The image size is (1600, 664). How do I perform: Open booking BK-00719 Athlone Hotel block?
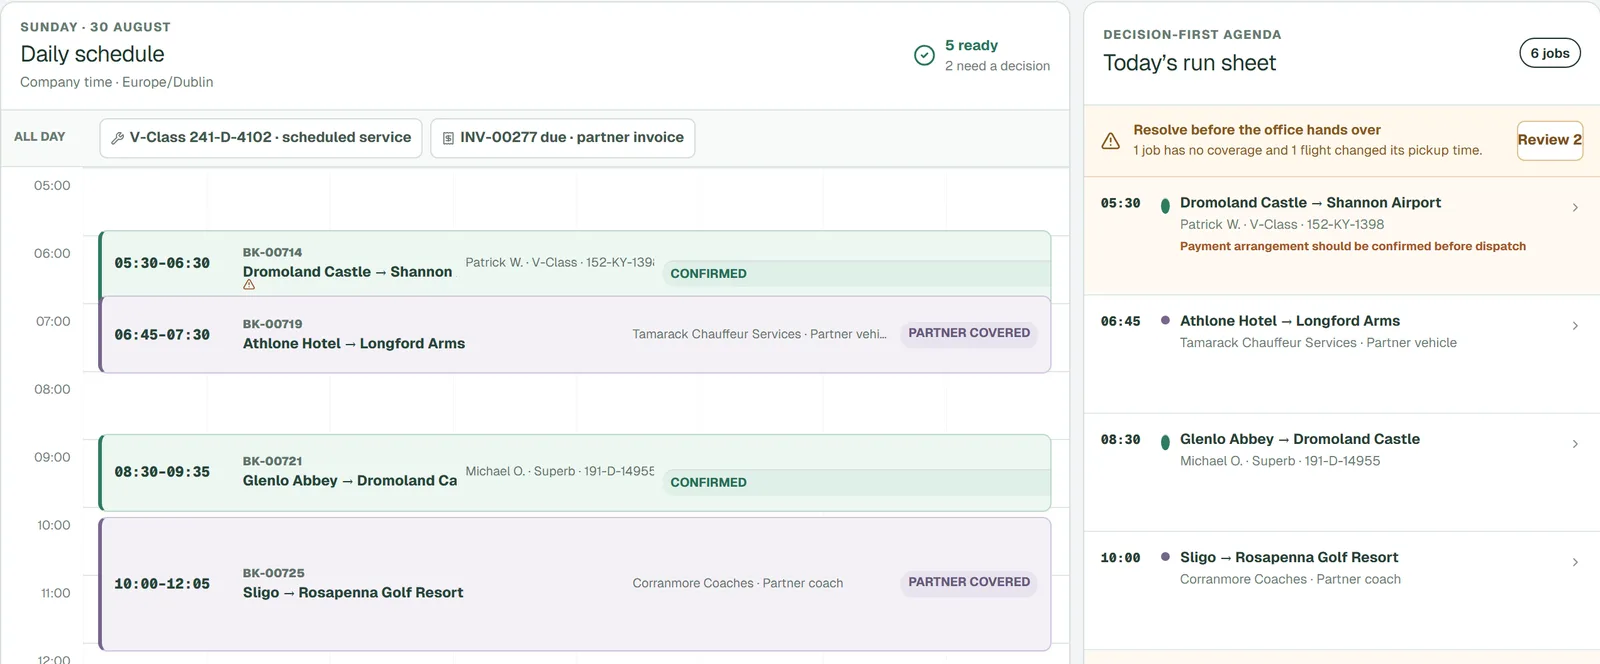pos(575,334)
